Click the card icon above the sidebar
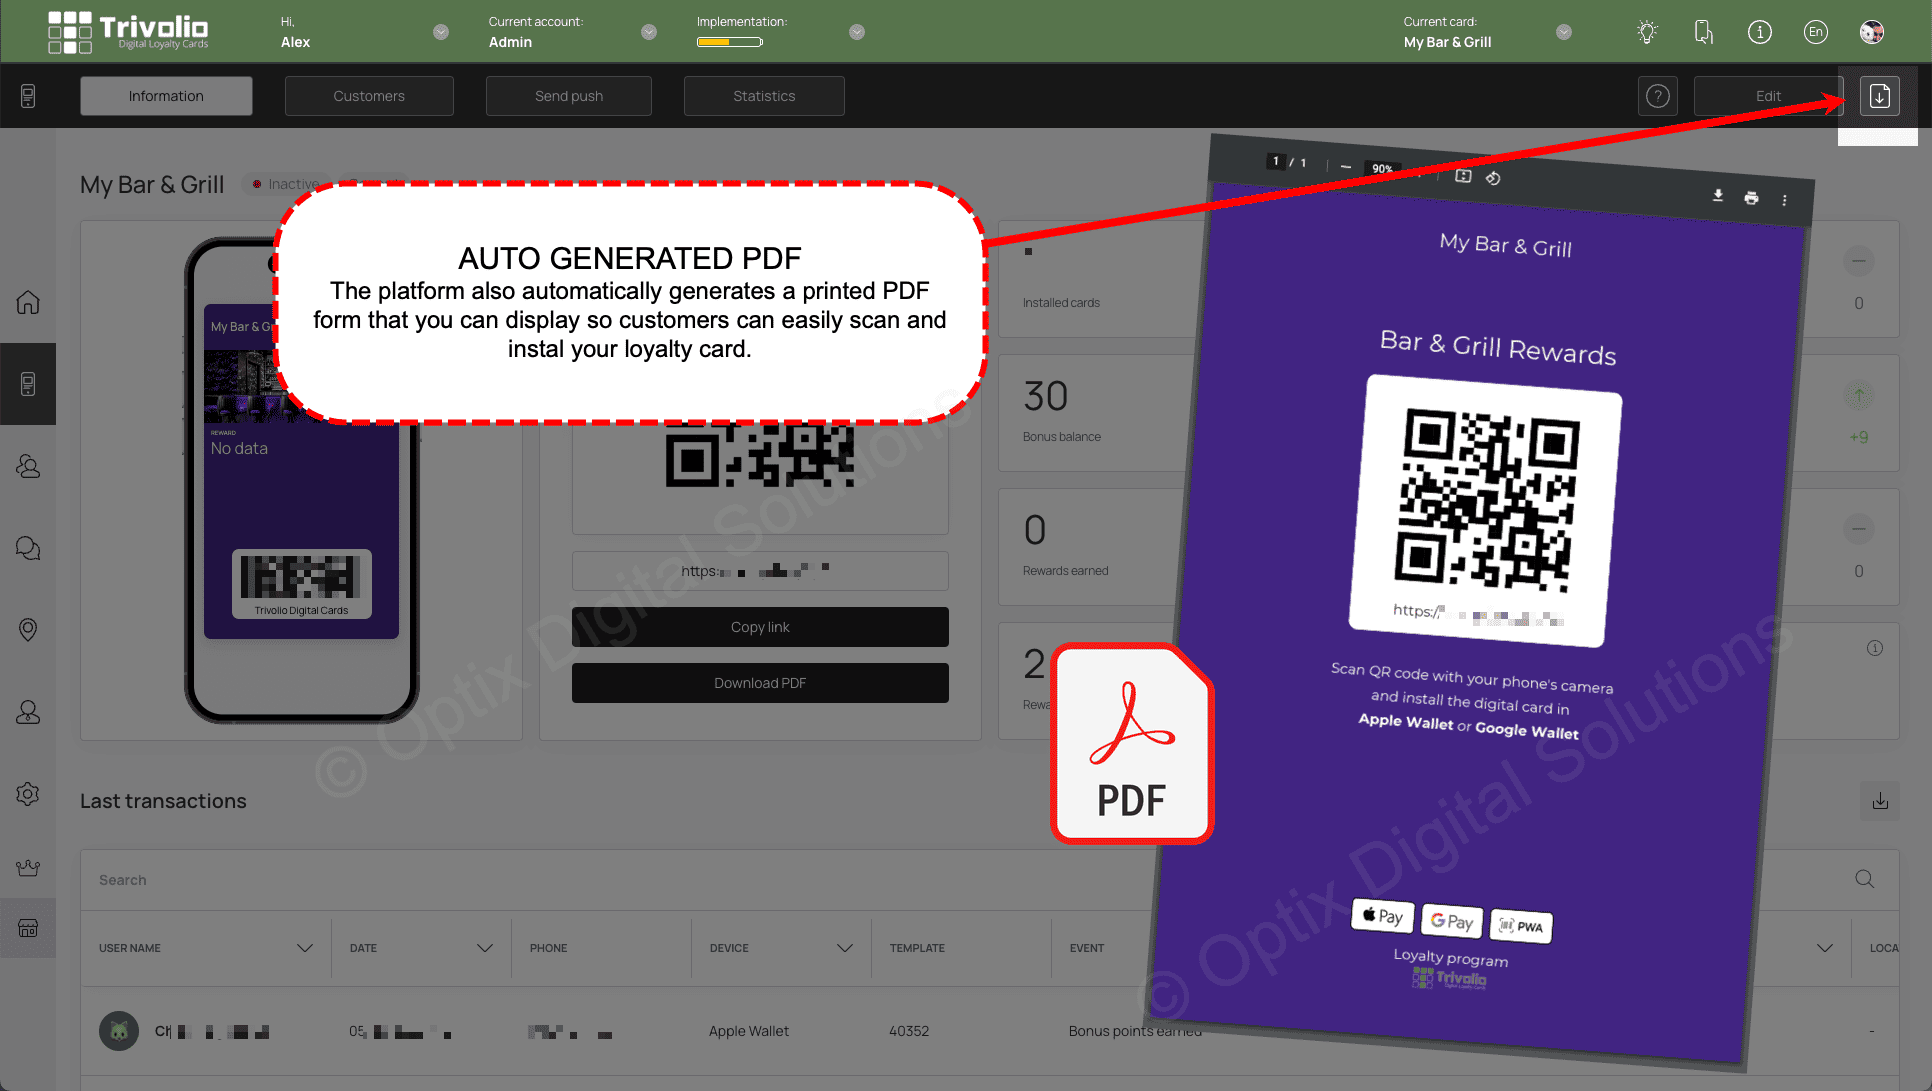1932x1091 pixels. click(x=28, y=96)
